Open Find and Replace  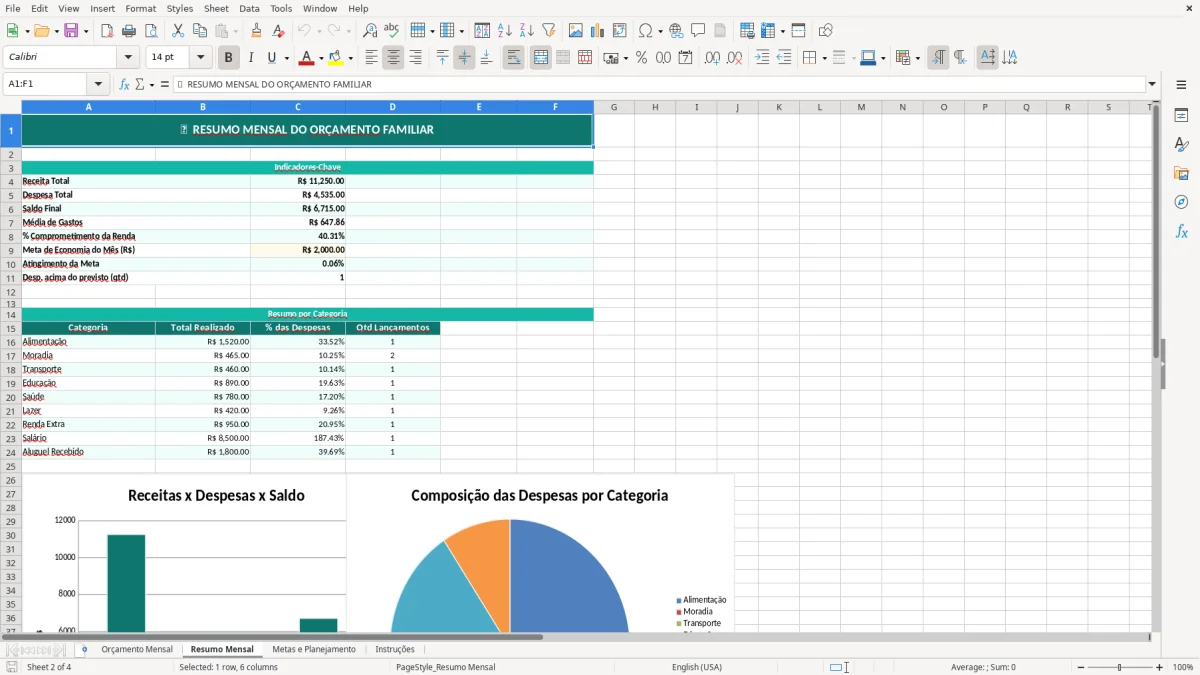[x=370, y=31]
